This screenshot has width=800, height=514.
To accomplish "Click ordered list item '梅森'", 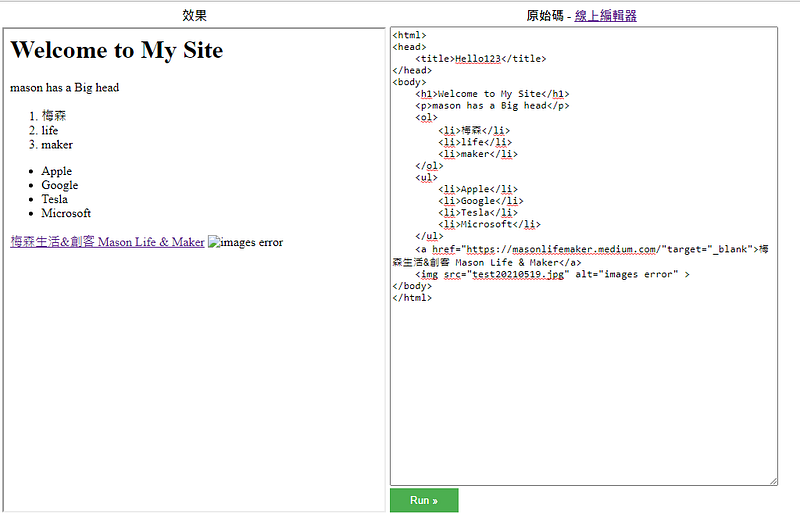I will pos(54,116).
